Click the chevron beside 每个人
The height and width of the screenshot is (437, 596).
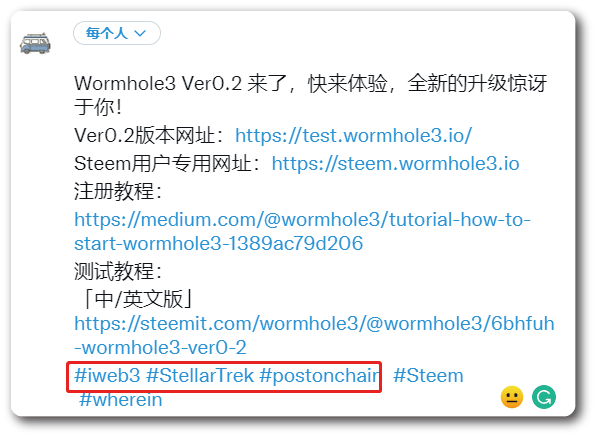click(x=140, y=33)
